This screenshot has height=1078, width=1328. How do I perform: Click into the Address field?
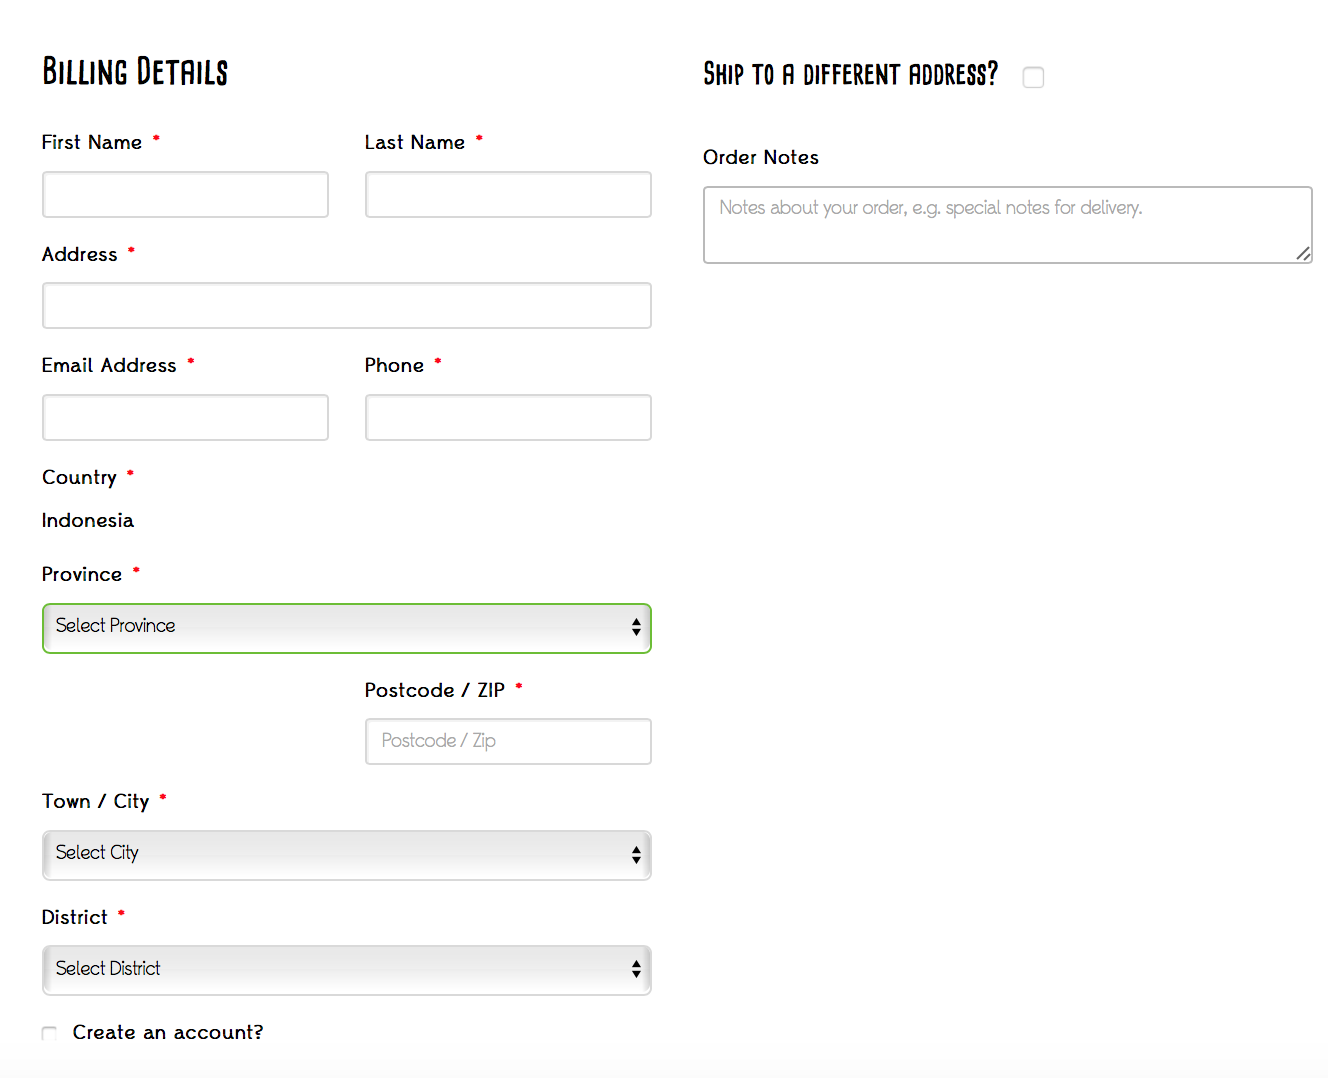[x=346, y=305]
